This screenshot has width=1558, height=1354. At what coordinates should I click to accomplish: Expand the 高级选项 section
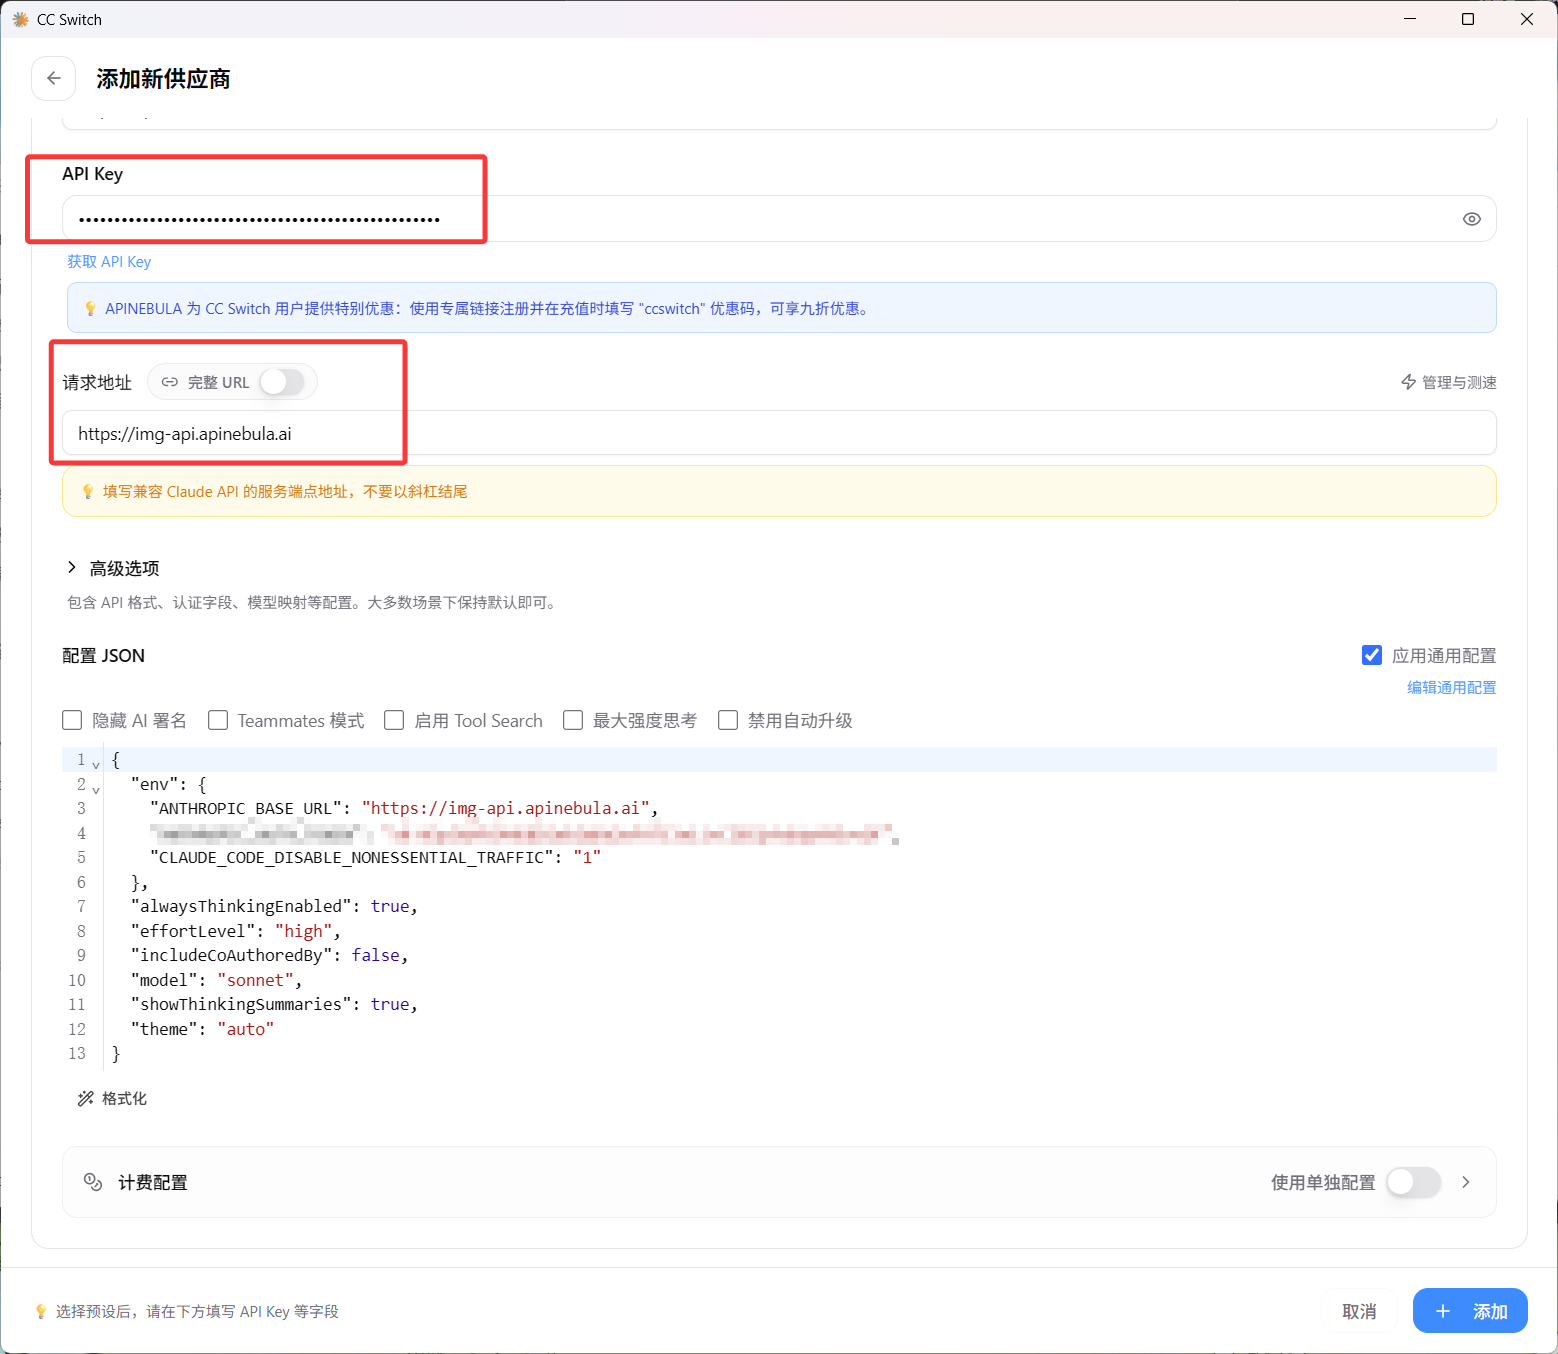(113, 568)
